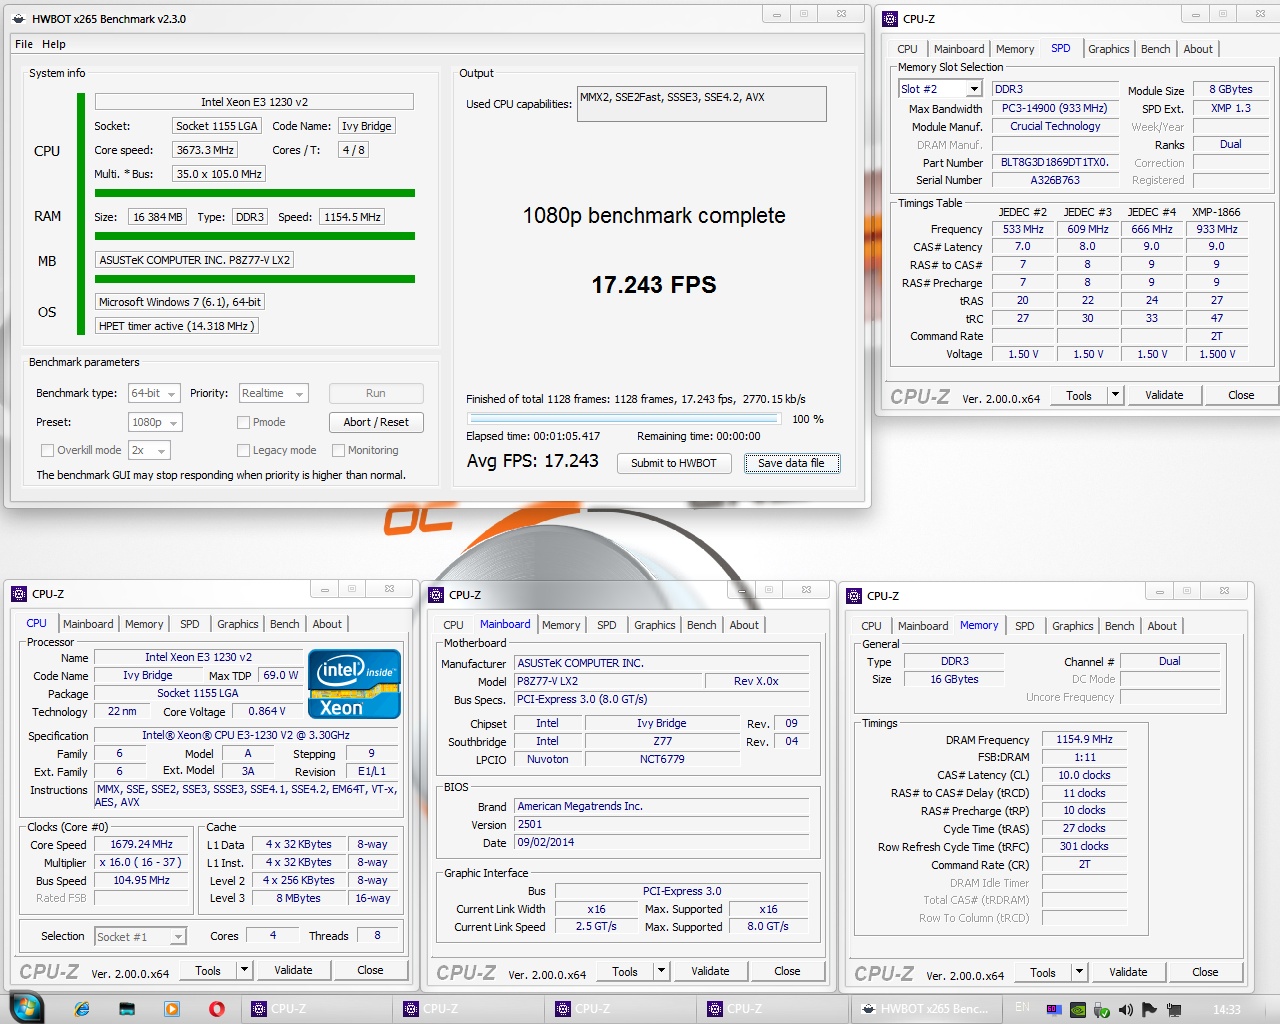The height and width of the screenshot is (1024, 1280).
Task: Click the XMP-1866 timings column header
Action: tap(1216, 212)
